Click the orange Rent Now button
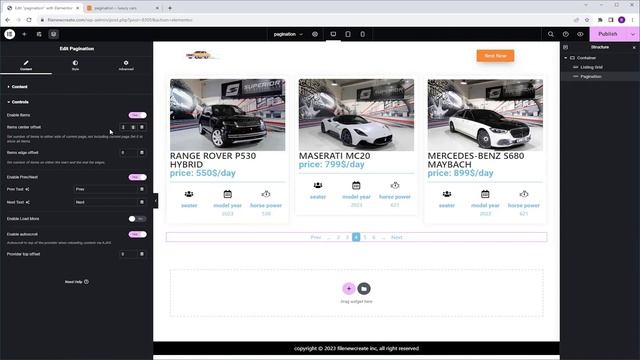Image resolution: width=640 pixels, height=360 pixels. (495, 56)
